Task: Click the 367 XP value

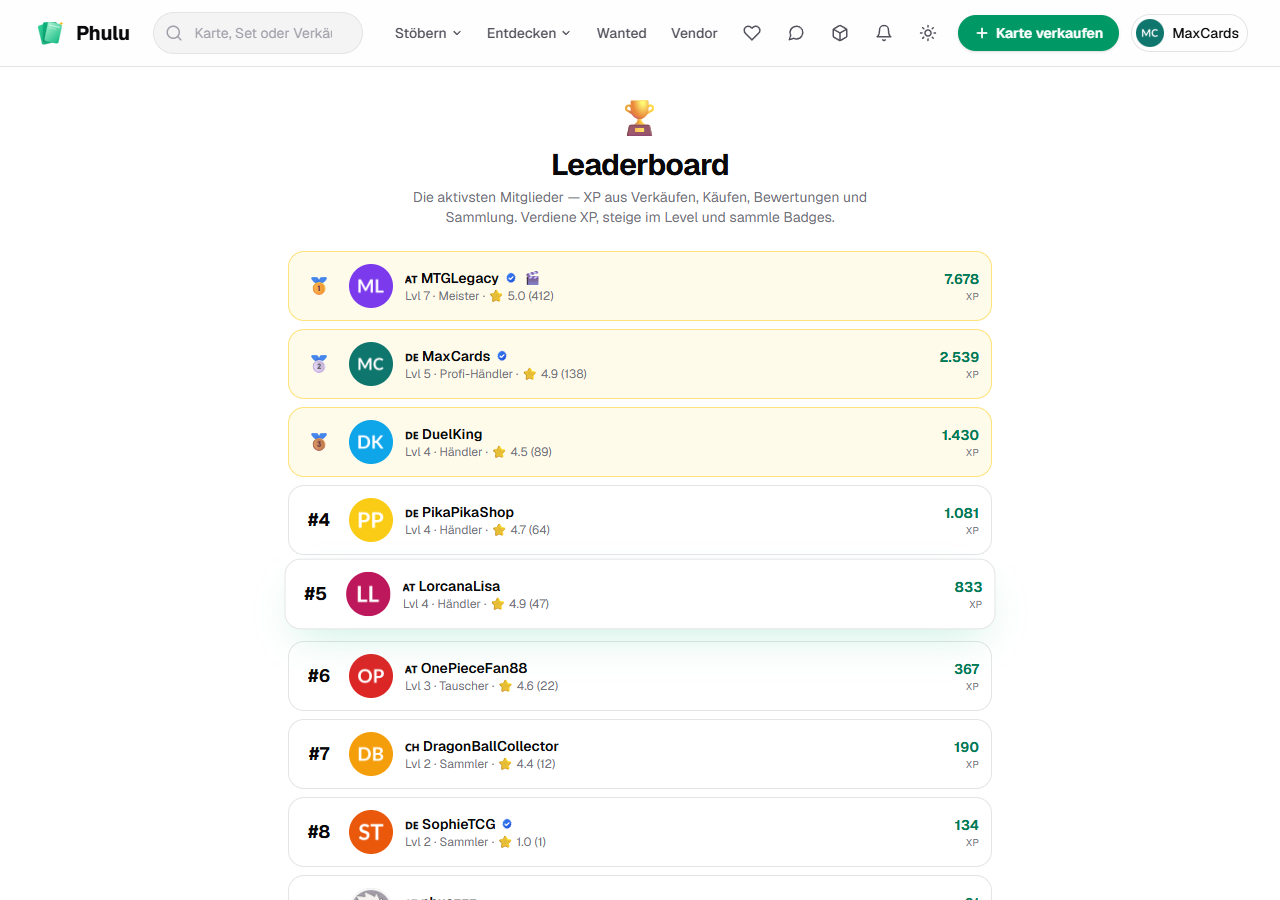Action: click(966, 669)
